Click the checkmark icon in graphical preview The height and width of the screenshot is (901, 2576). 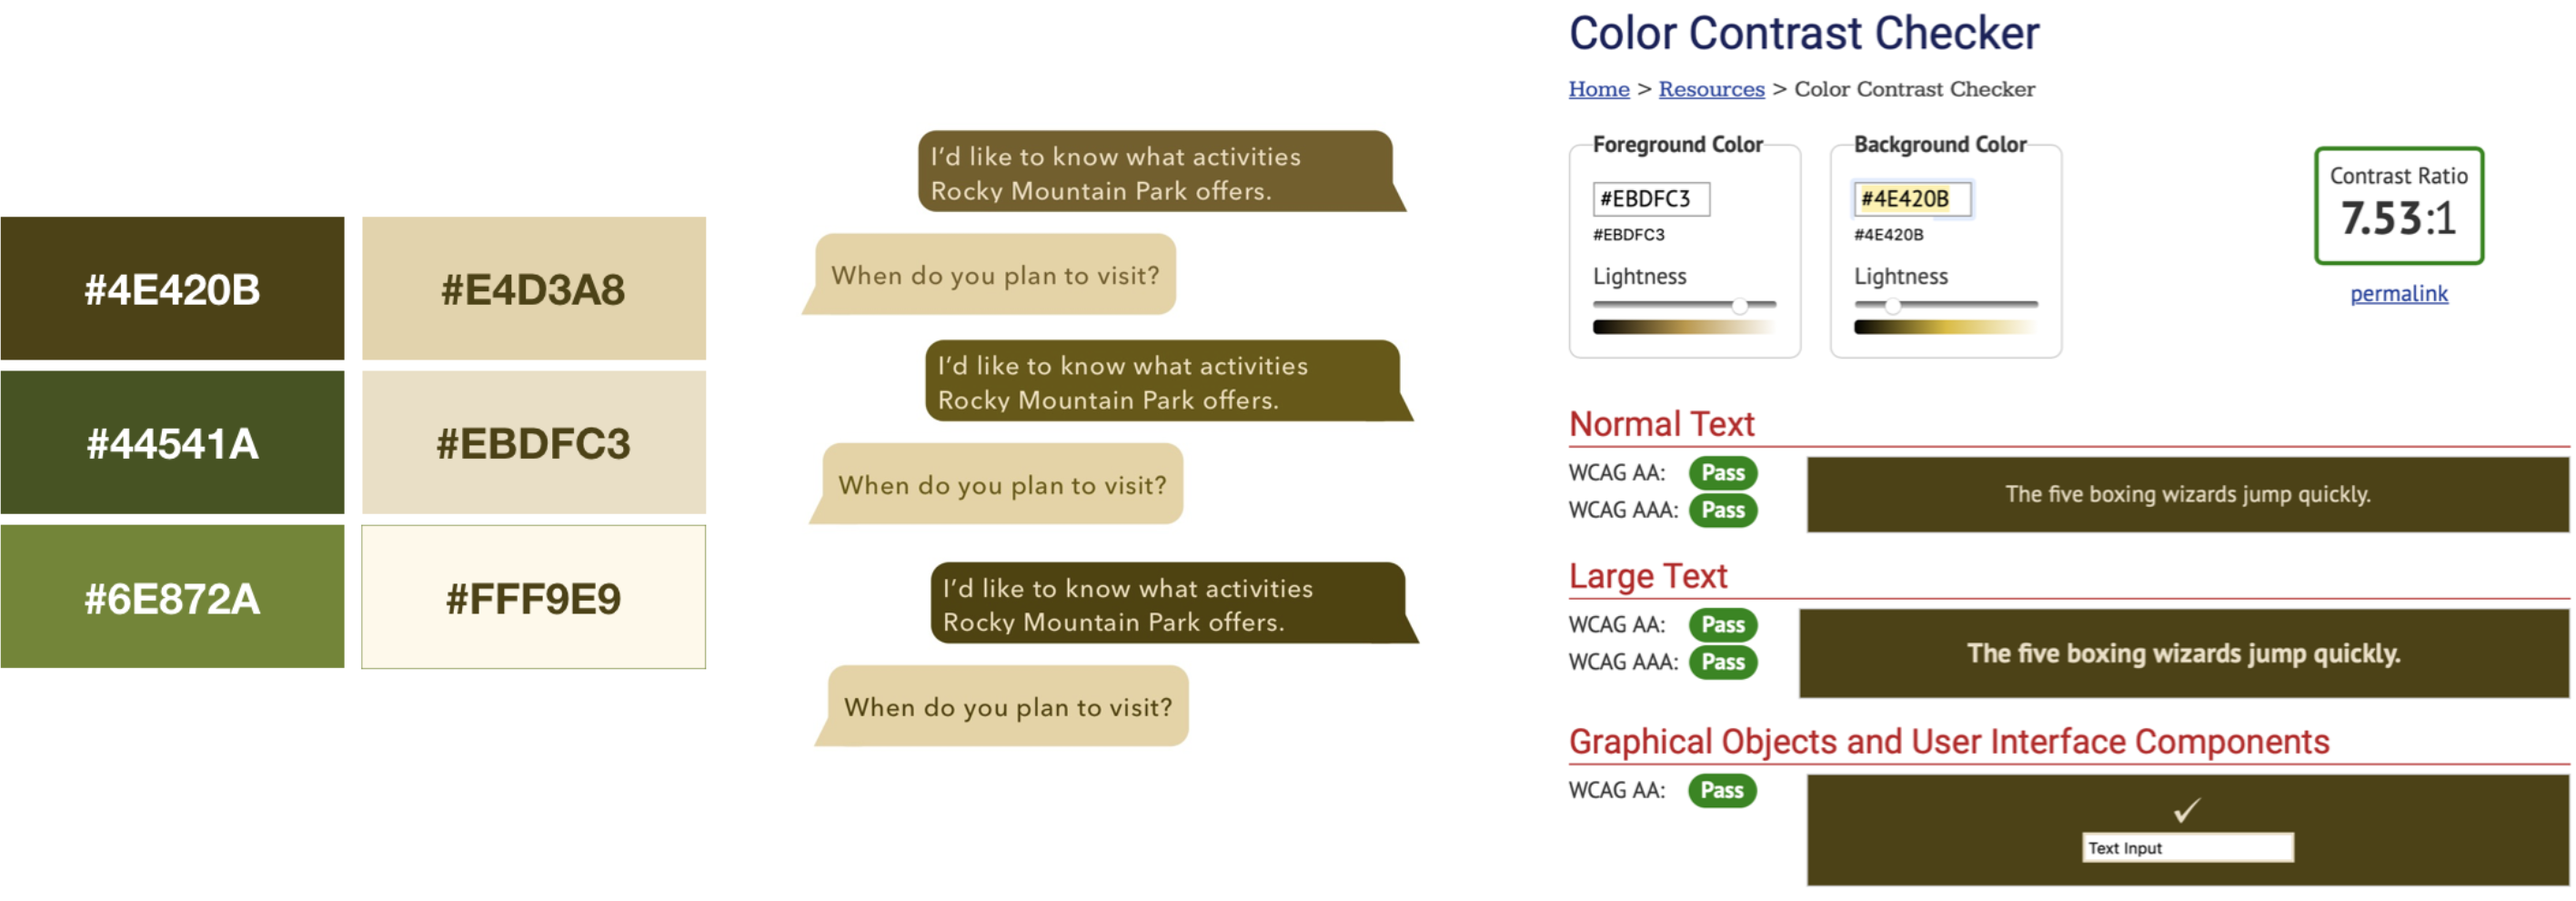[x=2187, y=809]
